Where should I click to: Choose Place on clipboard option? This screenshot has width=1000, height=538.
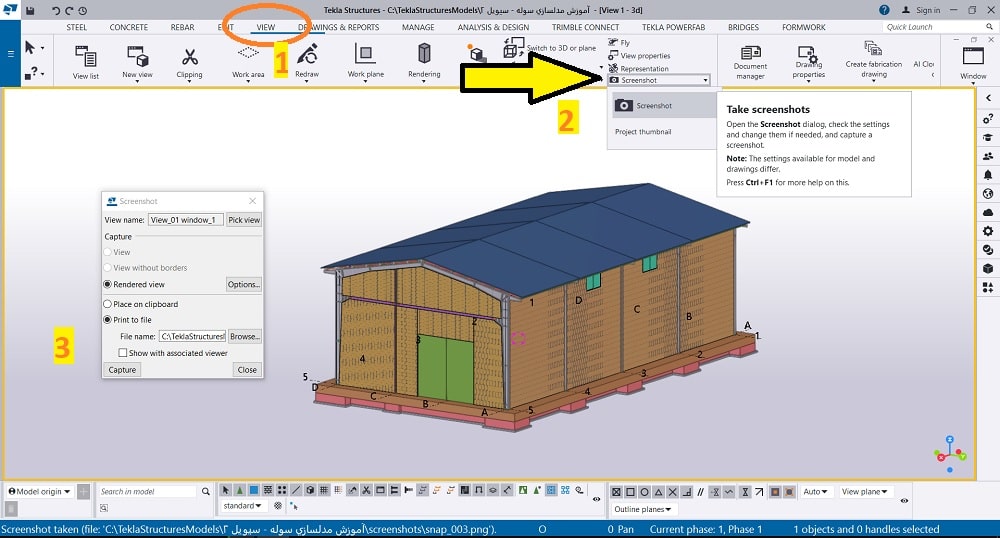pyautogui.click(x=108, y=304)
